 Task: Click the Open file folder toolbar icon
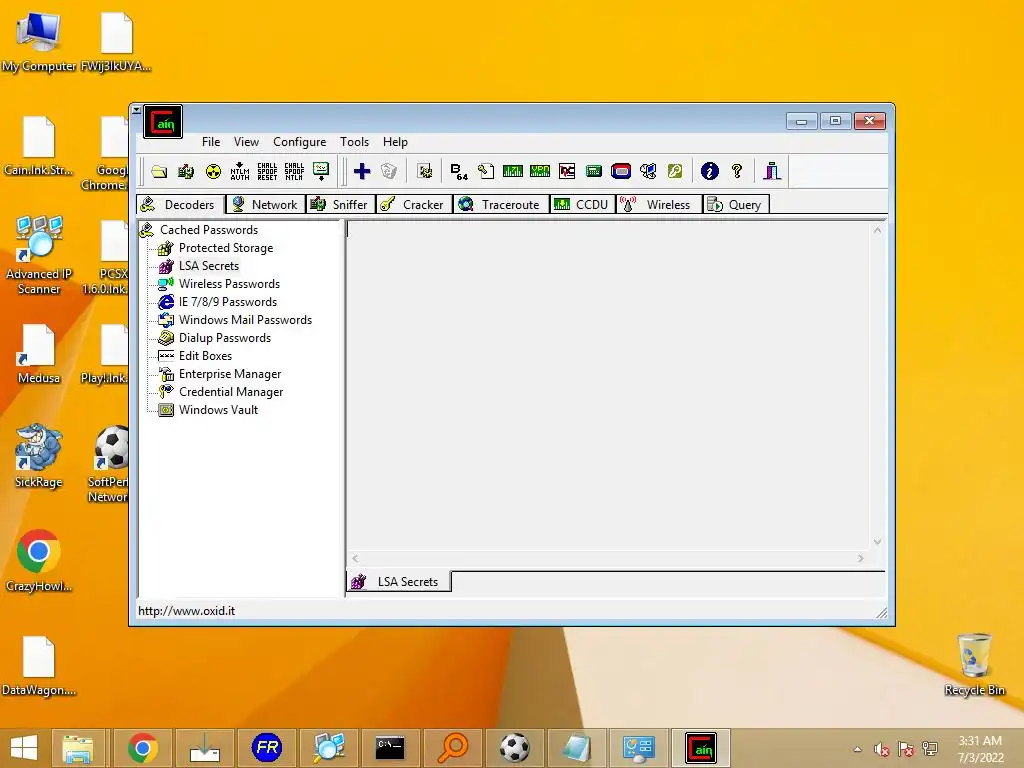[x=159, y=172]
